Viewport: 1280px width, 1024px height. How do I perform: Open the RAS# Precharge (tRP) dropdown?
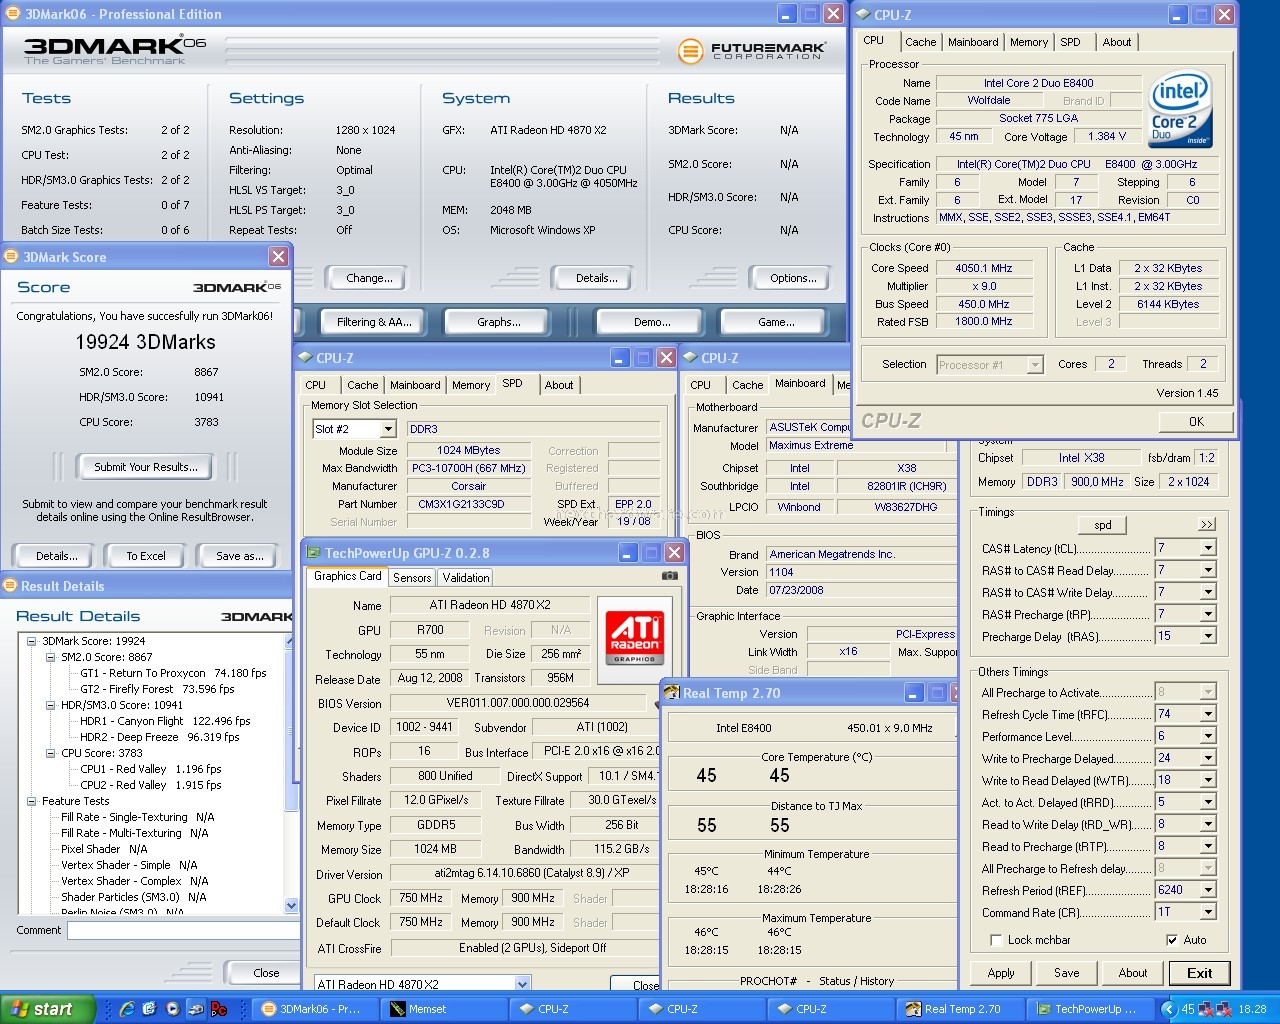tap(1208, 614)
